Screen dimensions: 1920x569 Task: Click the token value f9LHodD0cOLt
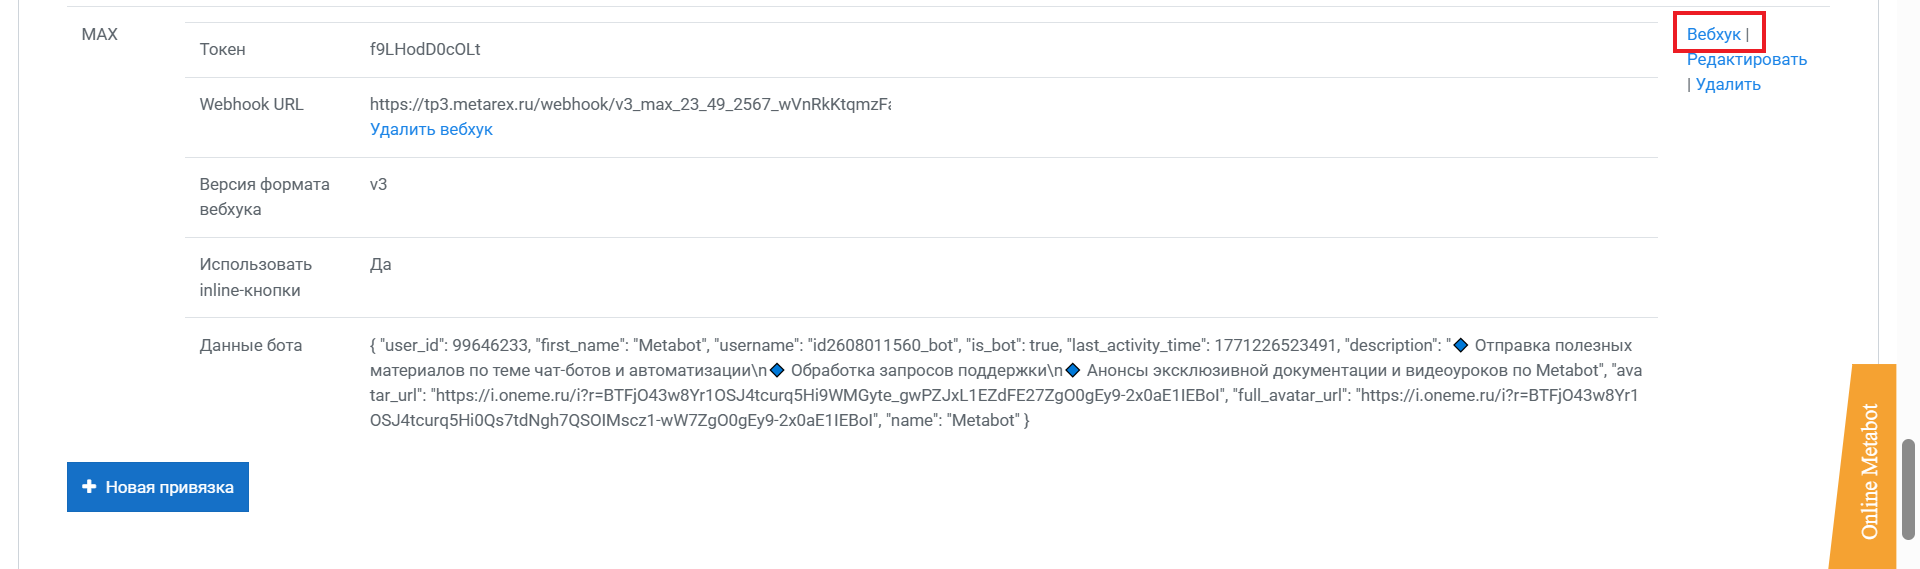[x=425, y=49]
